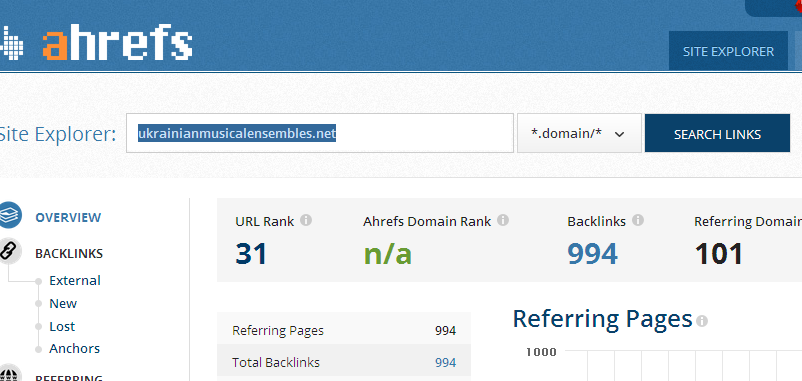Click info icon beside Ahrefs Domain Rank

pos(503,220)
